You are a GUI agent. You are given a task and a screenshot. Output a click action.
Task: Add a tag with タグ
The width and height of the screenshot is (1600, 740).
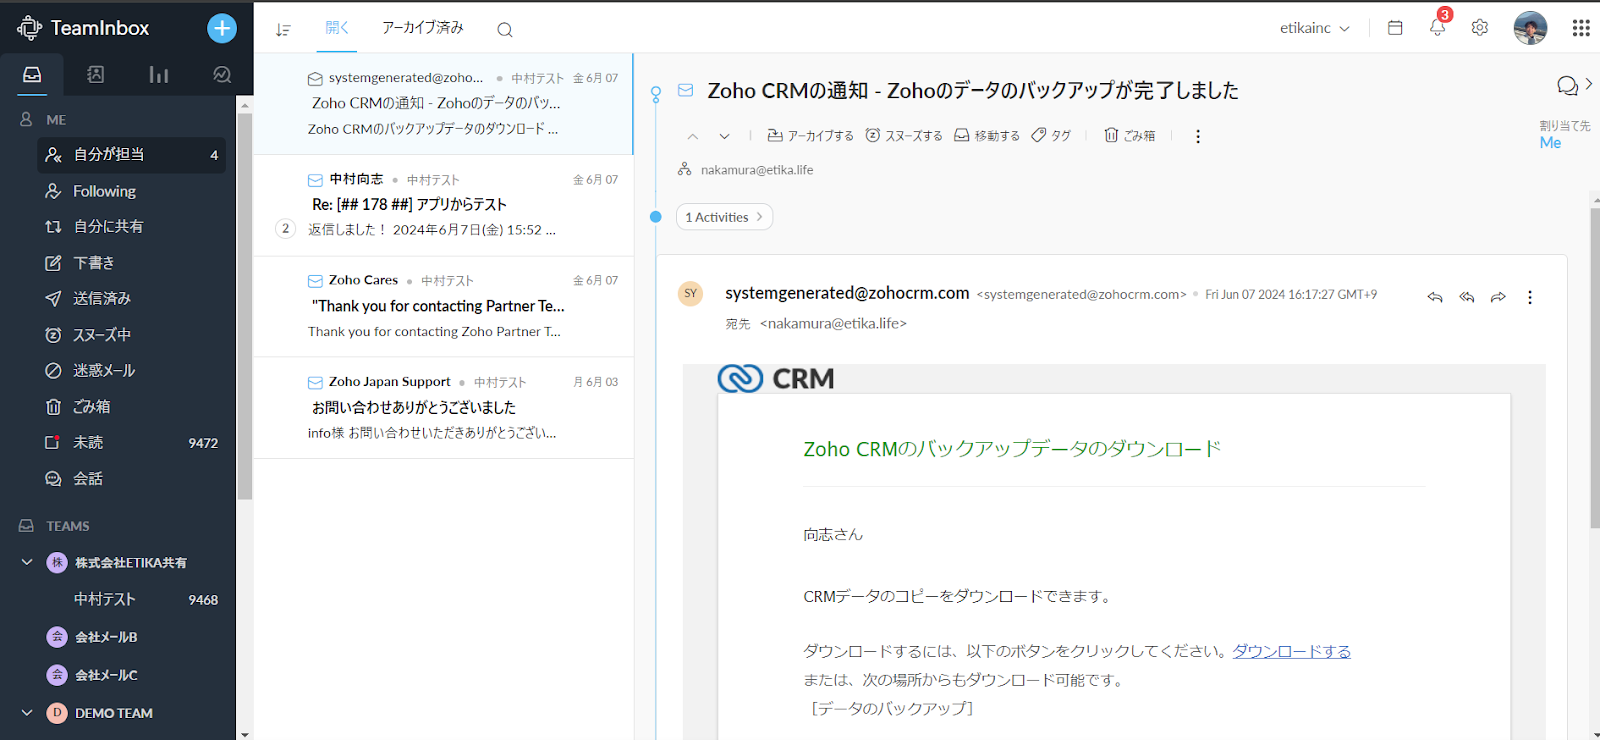(x=1051, y=136)
